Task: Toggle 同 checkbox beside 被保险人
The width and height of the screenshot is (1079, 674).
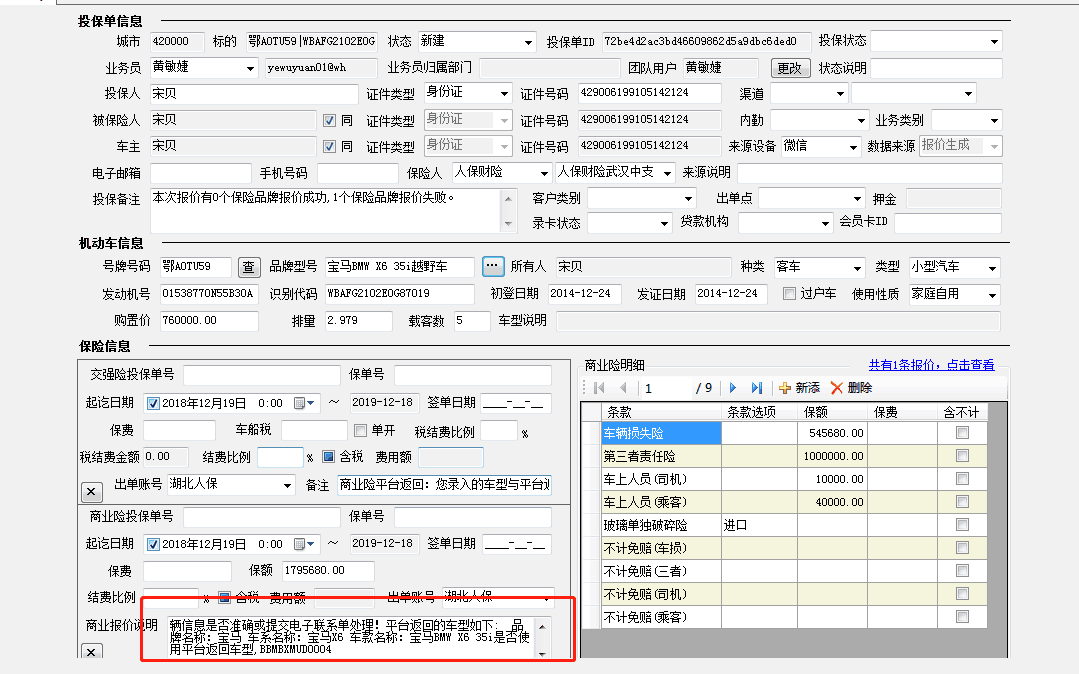Action: pos(329,120)
